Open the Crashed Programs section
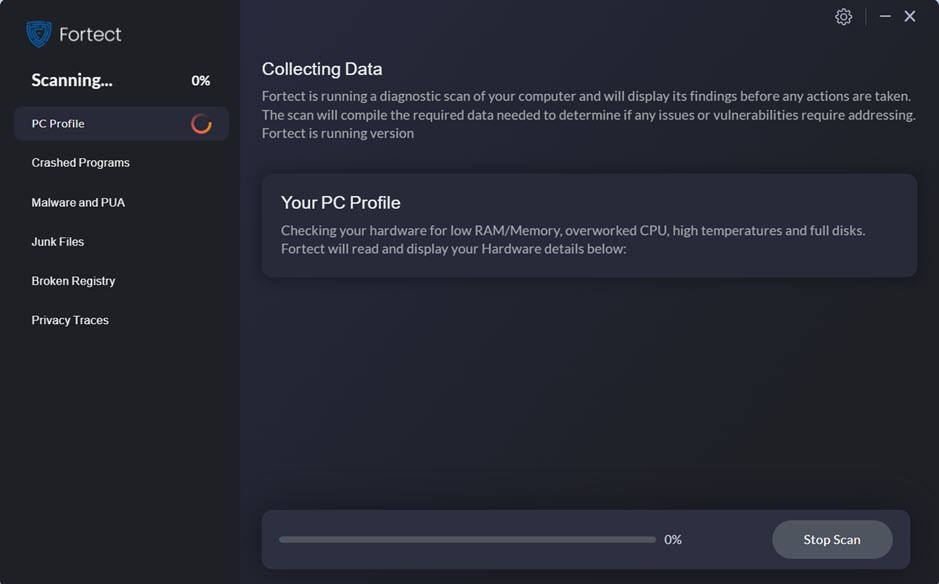The width and height of the screenshot is (939, 584). click(x=80, y=163)
